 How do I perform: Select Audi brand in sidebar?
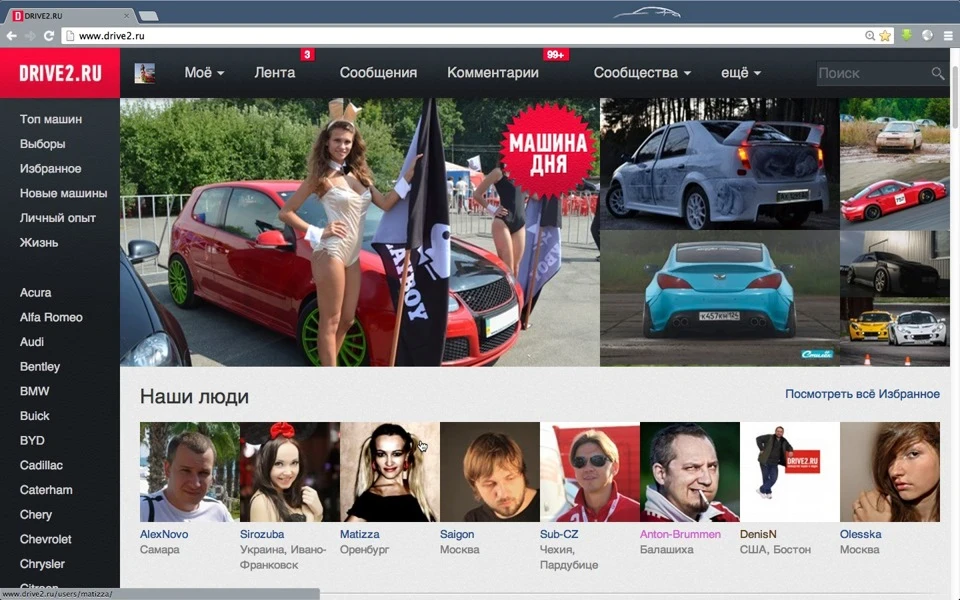(32, 342)
